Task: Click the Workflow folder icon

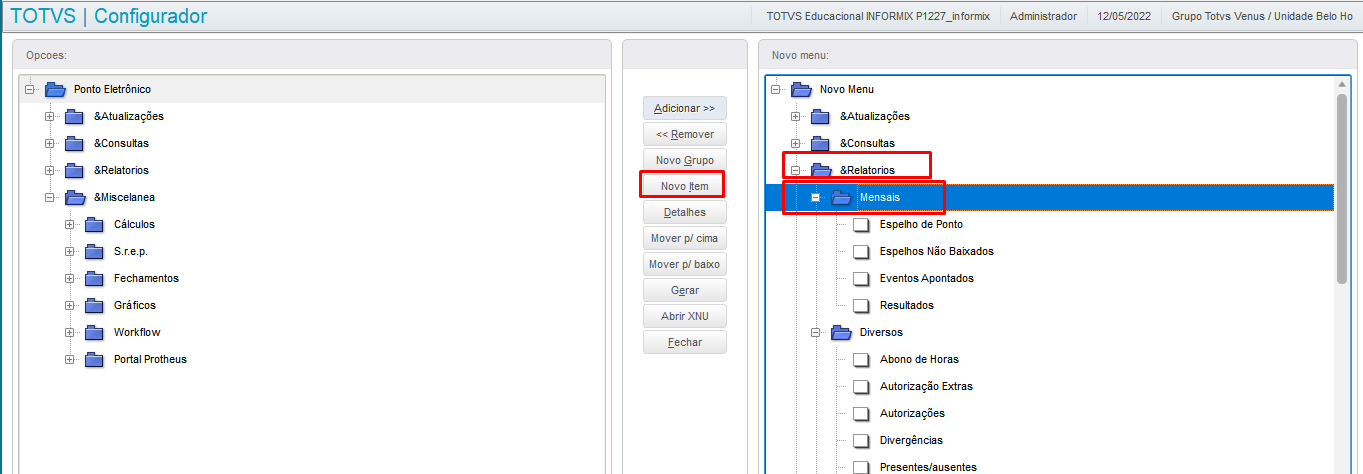Action: point(95,332)
